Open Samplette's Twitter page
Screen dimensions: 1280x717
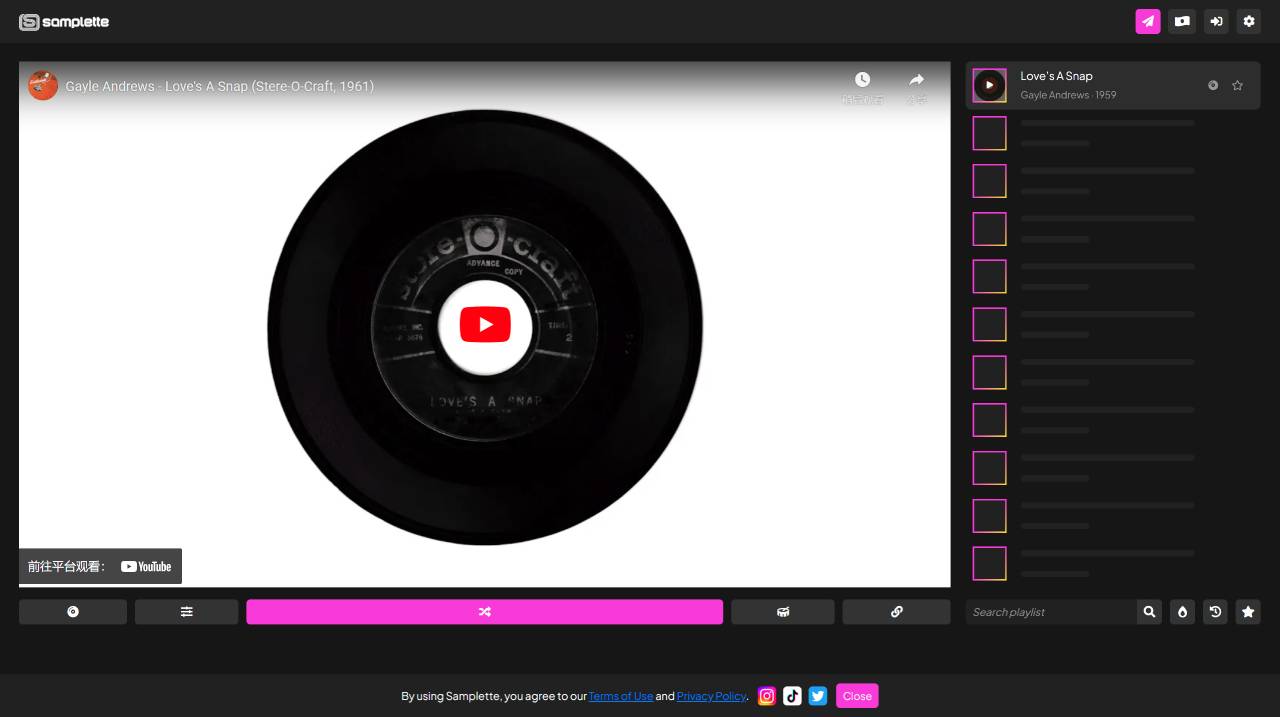818,696
